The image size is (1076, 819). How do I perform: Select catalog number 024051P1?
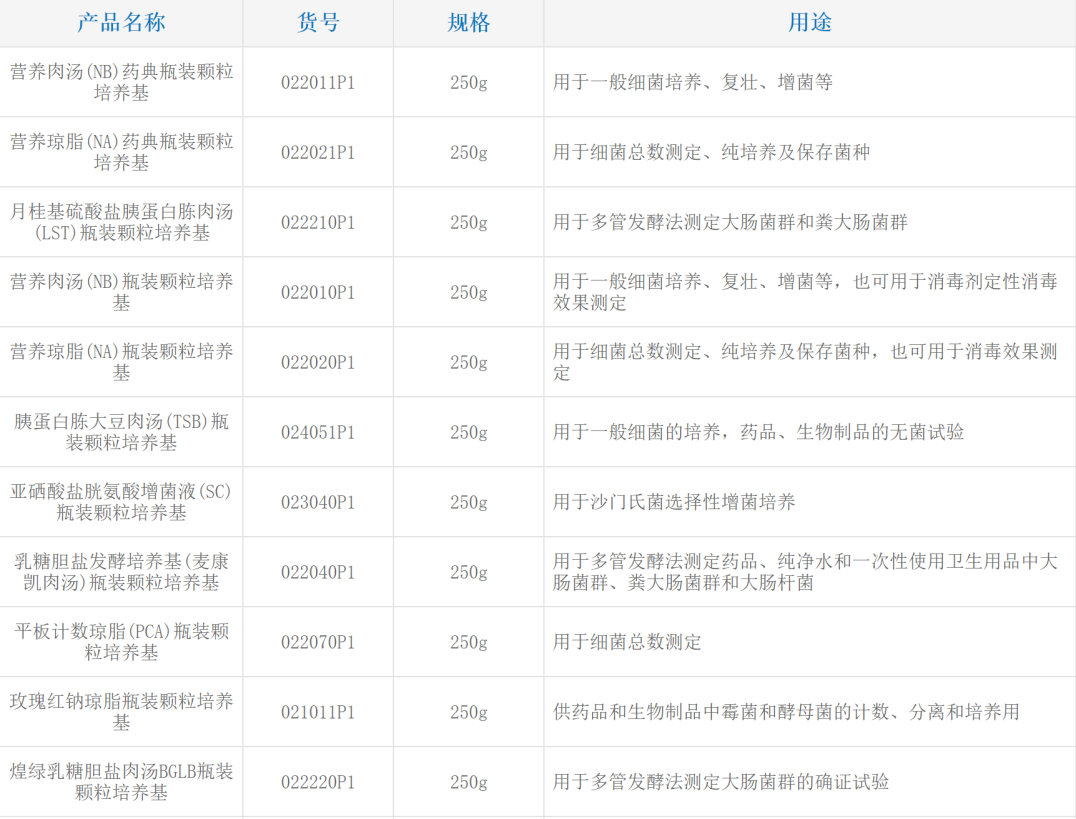tap(318, 432)
